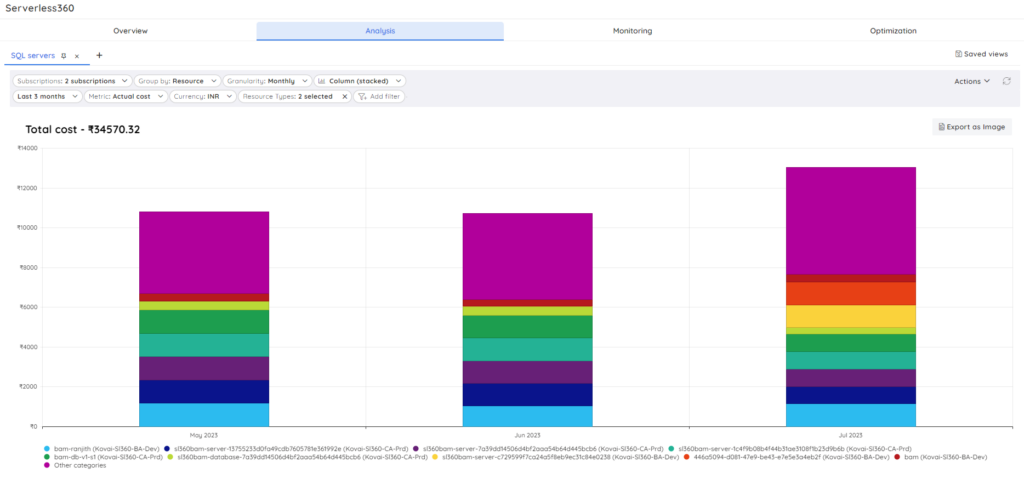Viewport: 1024px width, 479px height.
Task: Open the Column (stacked) chart type selector
Action: (x=360, y=80)
